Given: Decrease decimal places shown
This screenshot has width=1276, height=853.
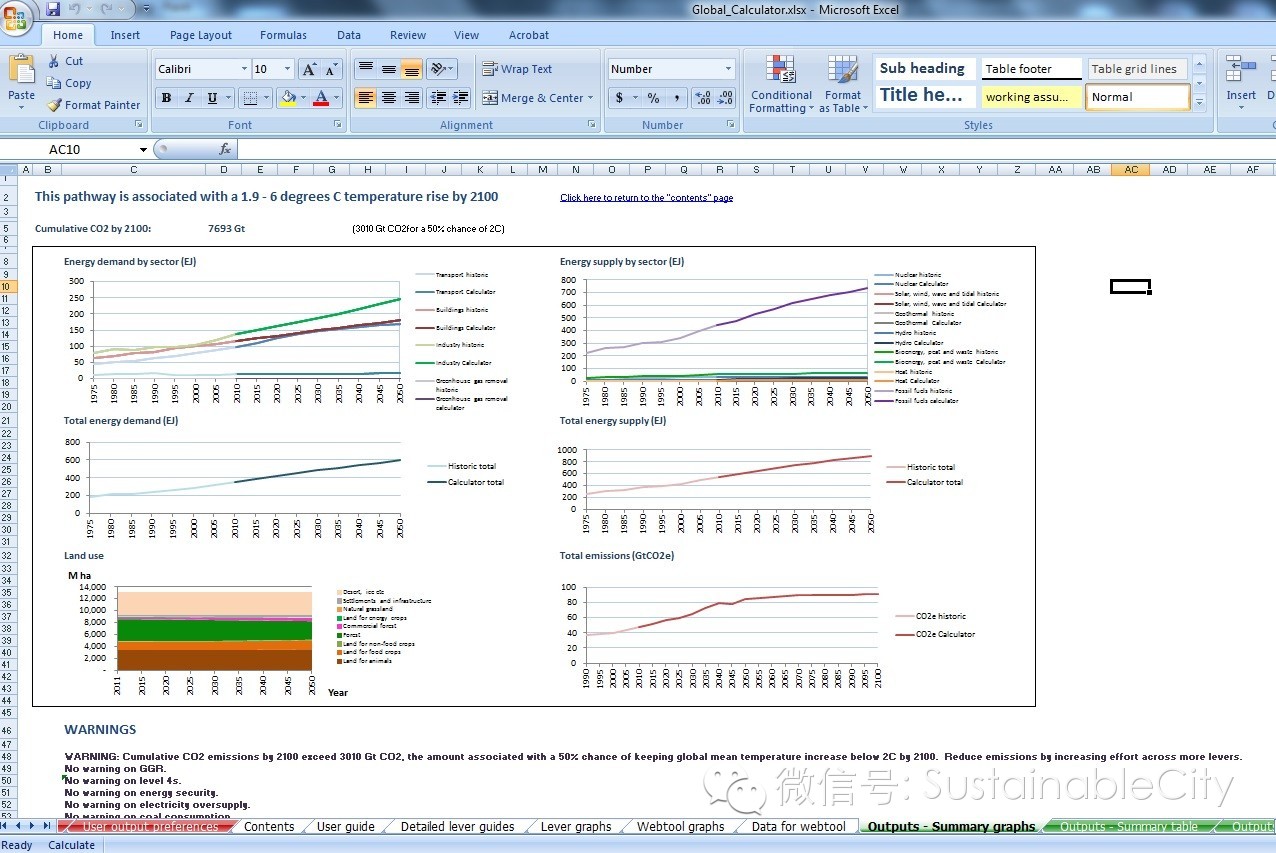Looking at the screenshot, I should pos(725,98).
